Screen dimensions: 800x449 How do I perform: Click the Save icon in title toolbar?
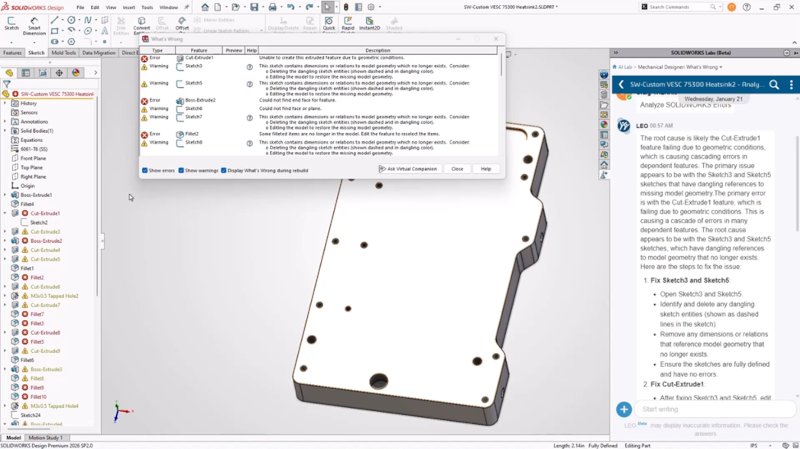[x=254, y=7]
